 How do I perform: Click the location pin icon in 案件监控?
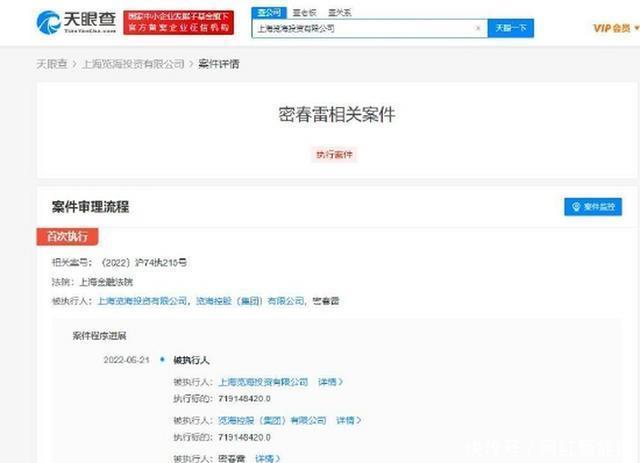[576, 207]
